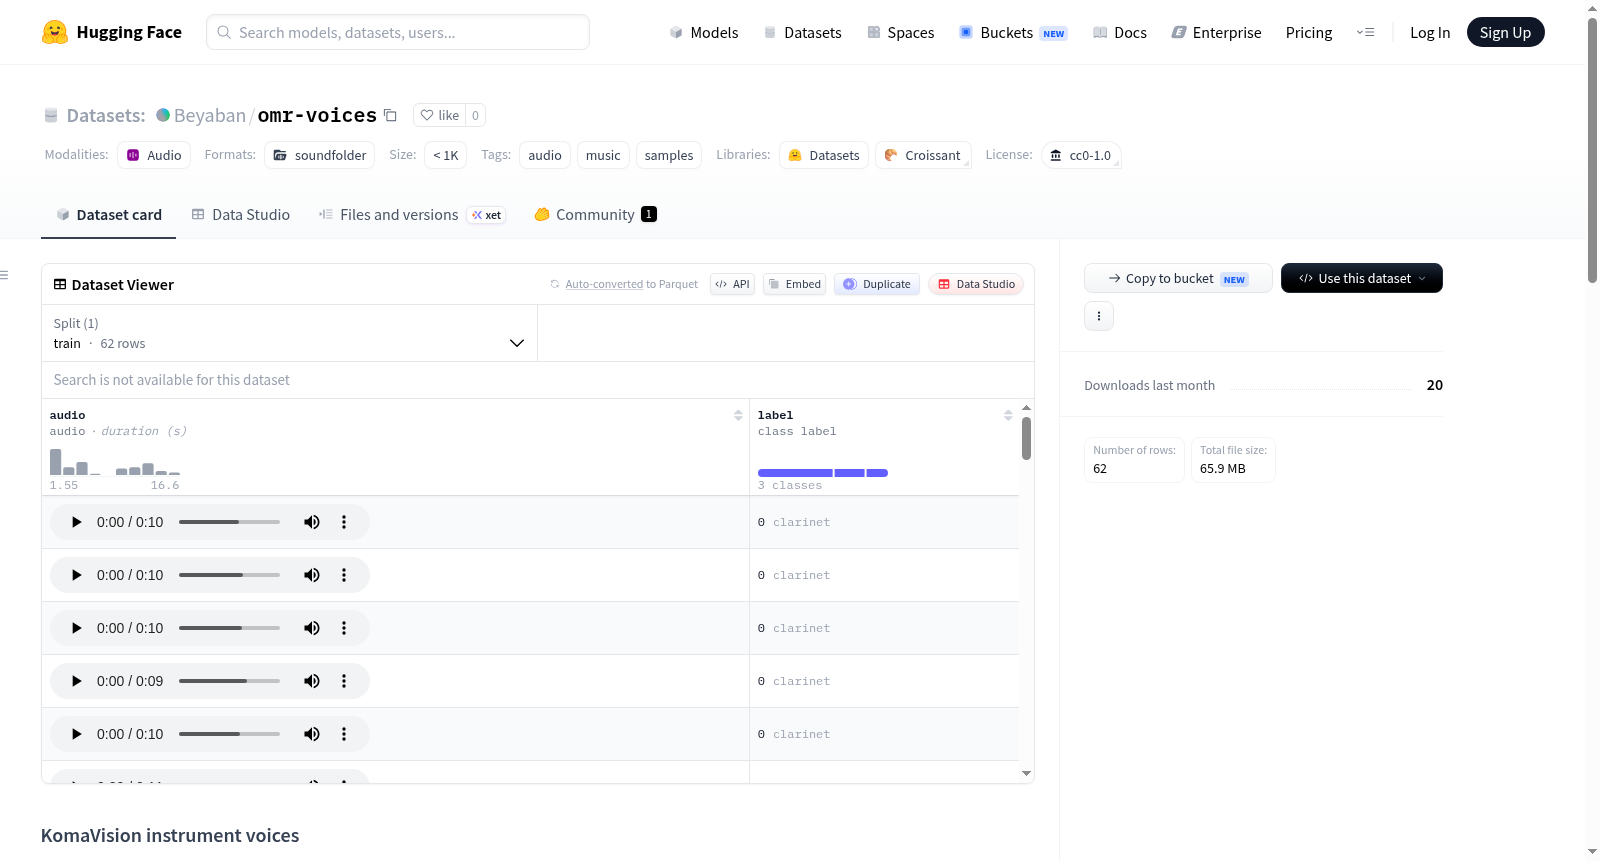Click the dataset viewer scroll-down arrow

(x=1026, y=773)
